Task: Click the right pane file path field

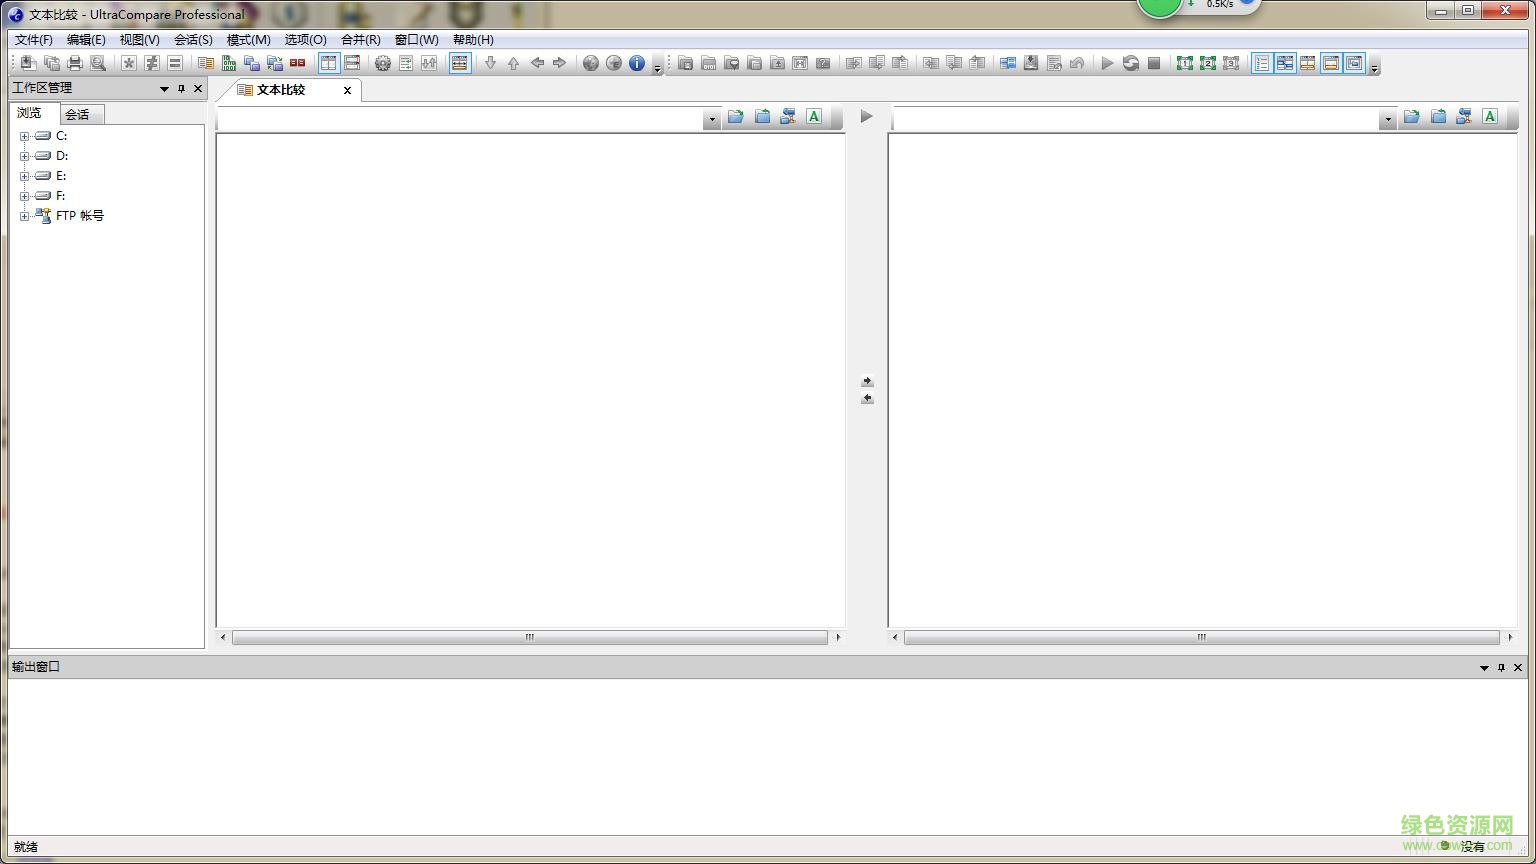Action: (x=1135, y=119)
